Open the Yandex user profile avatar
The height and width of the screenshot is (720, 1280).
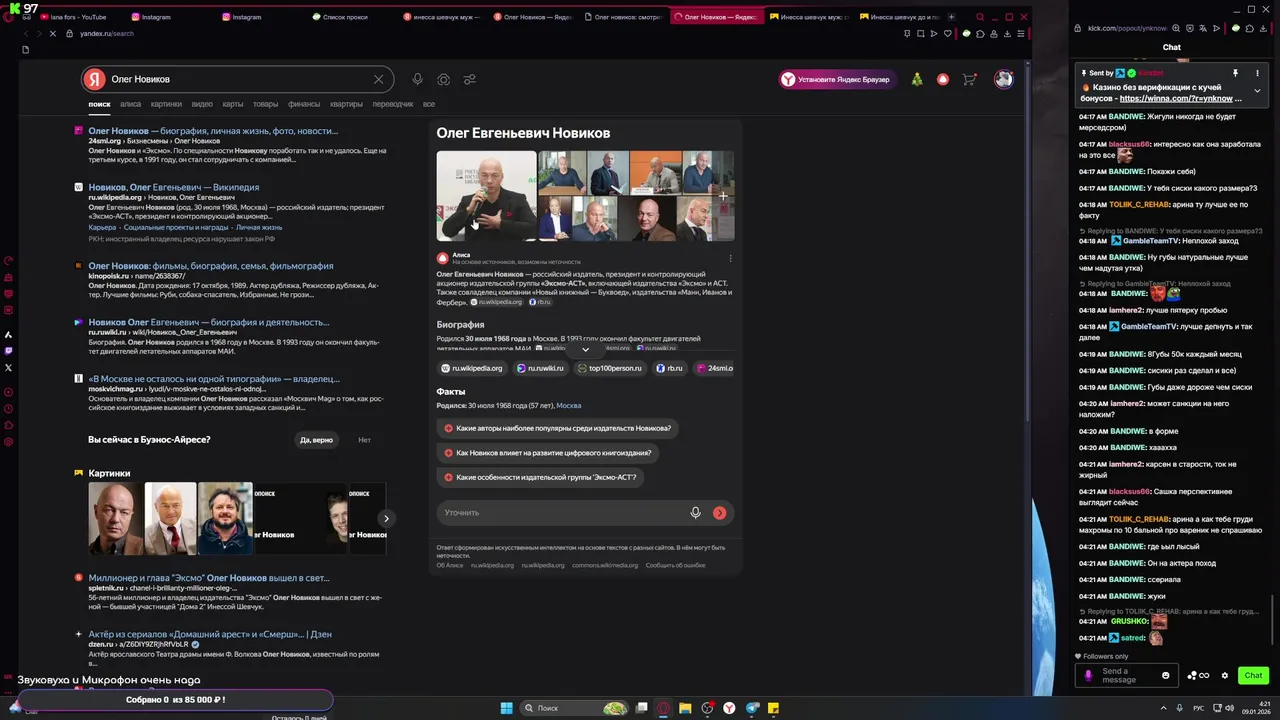[x=1004, y=79]
